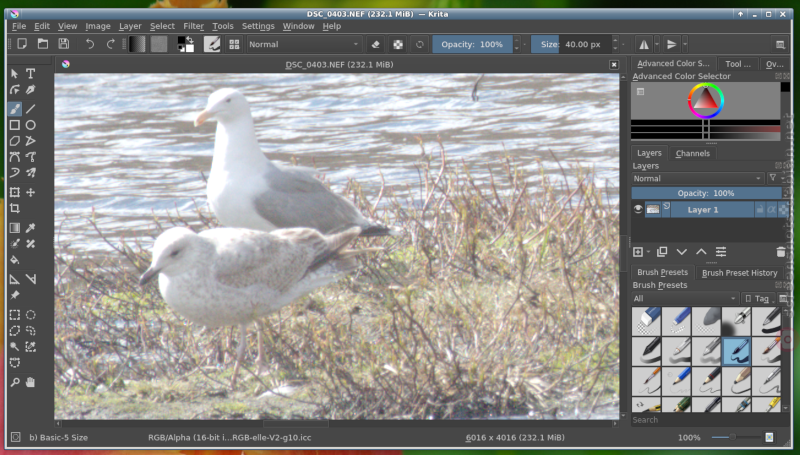Select the Gradient tool

(15, 228)
